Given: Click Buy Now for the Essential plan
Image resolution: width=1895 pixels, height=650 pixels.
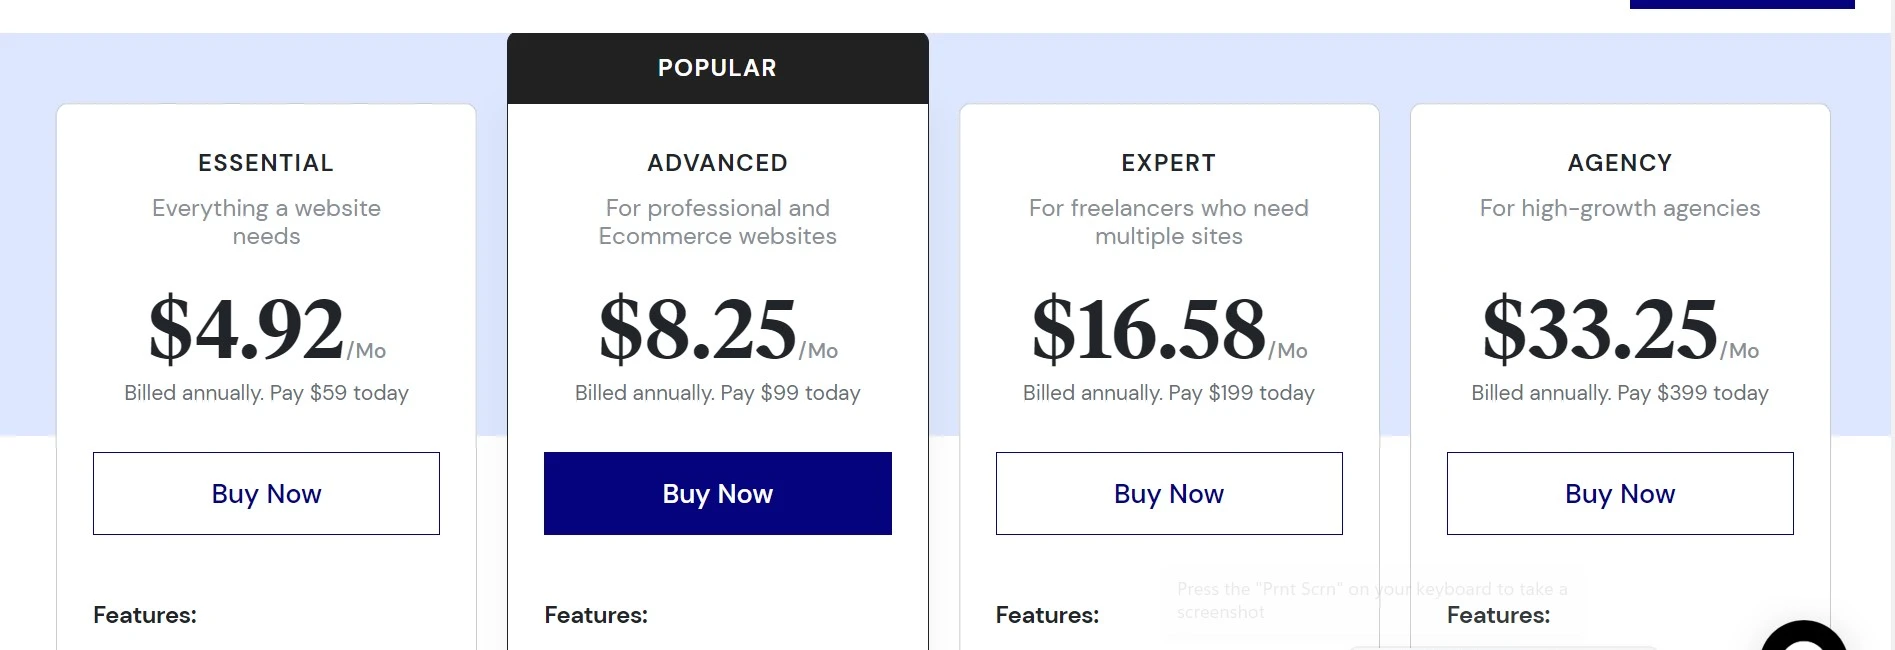Looking at the screenshot, I should coord(266,494).
